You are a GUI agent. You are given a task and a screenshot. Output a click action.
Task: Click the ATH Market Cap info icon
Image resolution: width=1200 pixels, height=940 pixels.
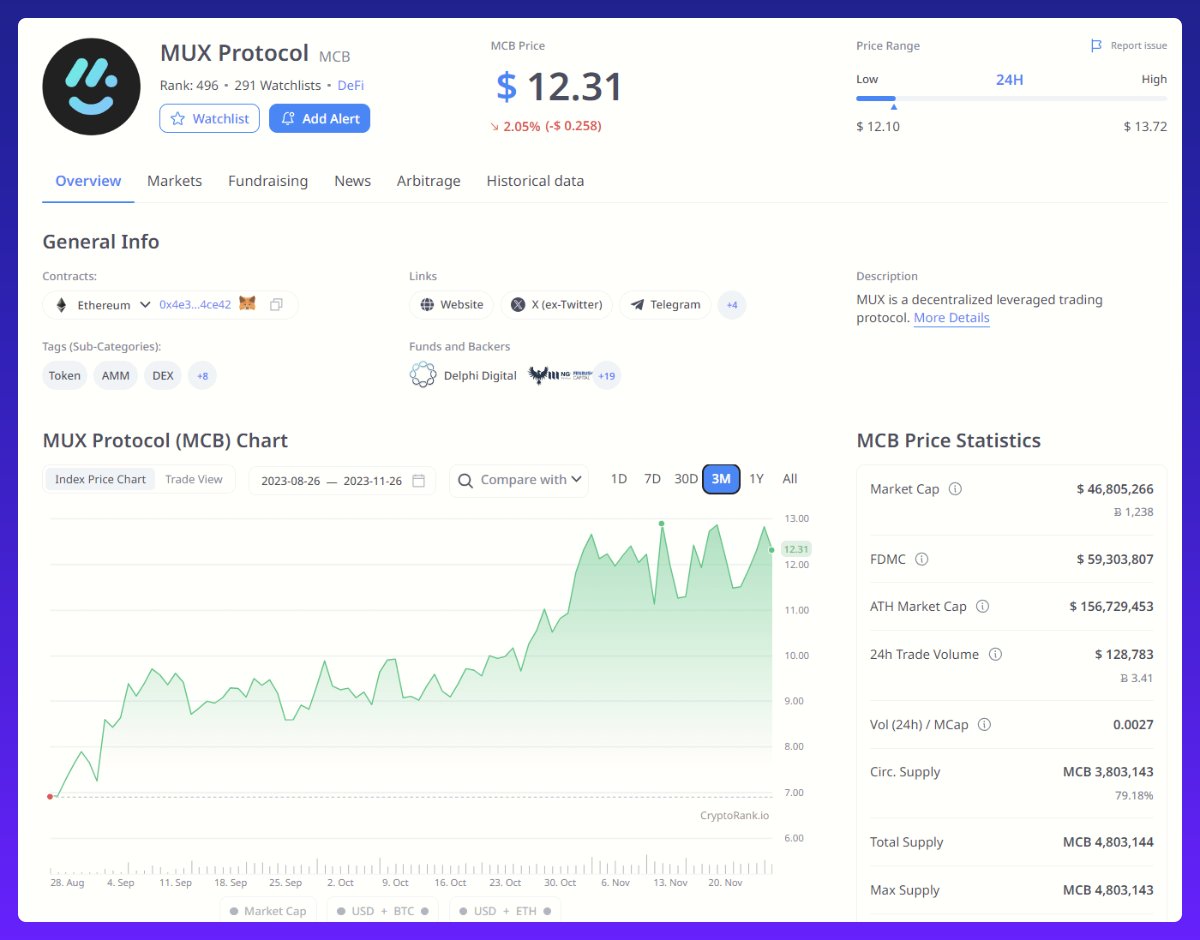pos(982,606)
